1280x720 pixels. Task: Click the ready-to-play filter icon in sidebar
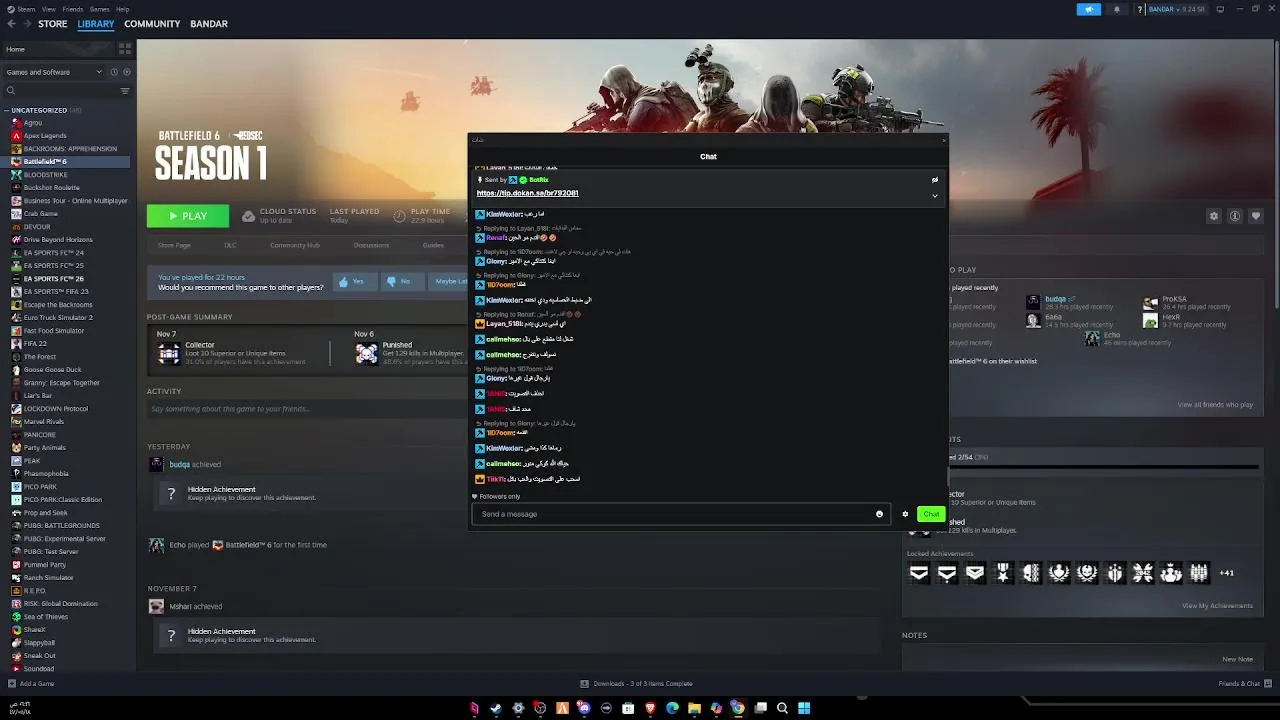[126, 72]
